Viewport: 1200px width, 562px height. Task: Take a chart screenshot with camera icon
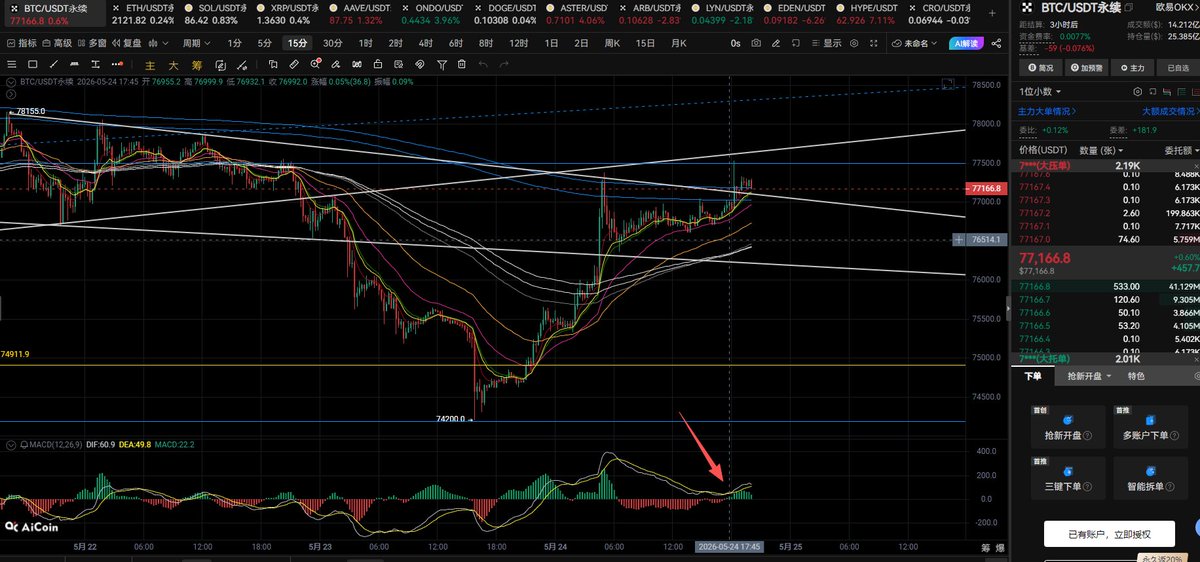click(755, 43)
